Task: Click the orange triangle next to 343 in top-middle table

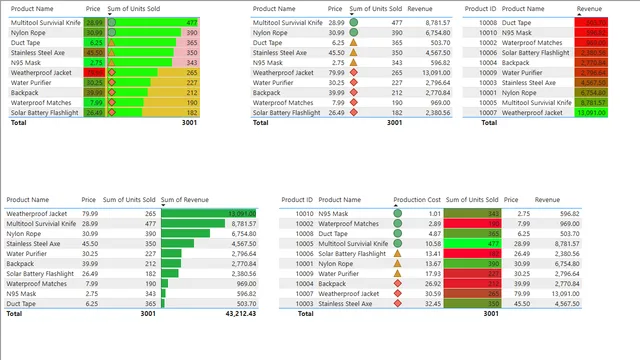Action: (354, 62)
